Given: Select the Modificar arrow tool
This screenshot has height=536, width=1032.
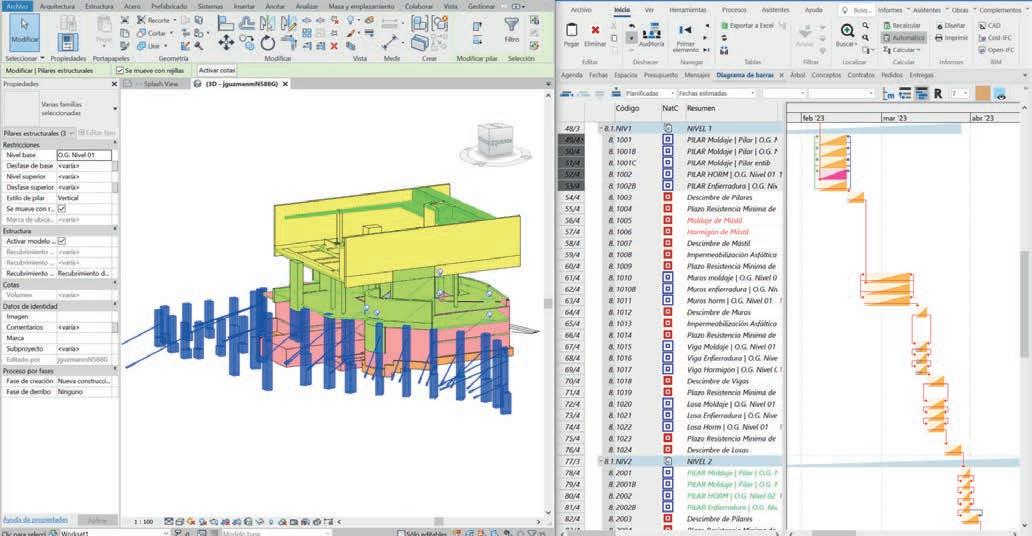Looking at the screenshot, I should tap(24, 30).
